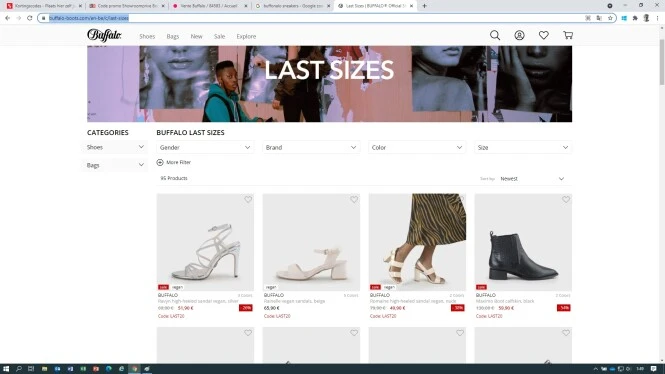Open the Bags menu in top navigation
Viewport: 665px width, 374px height.
coord(173,36)
